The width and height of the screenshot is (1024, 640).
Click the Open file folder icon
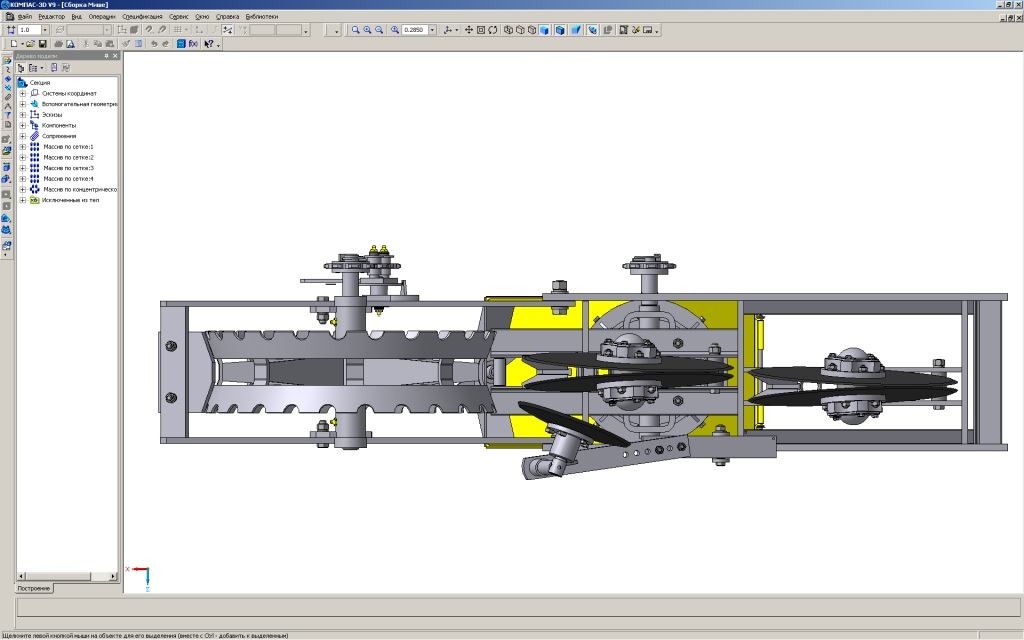tap(31, 44)
